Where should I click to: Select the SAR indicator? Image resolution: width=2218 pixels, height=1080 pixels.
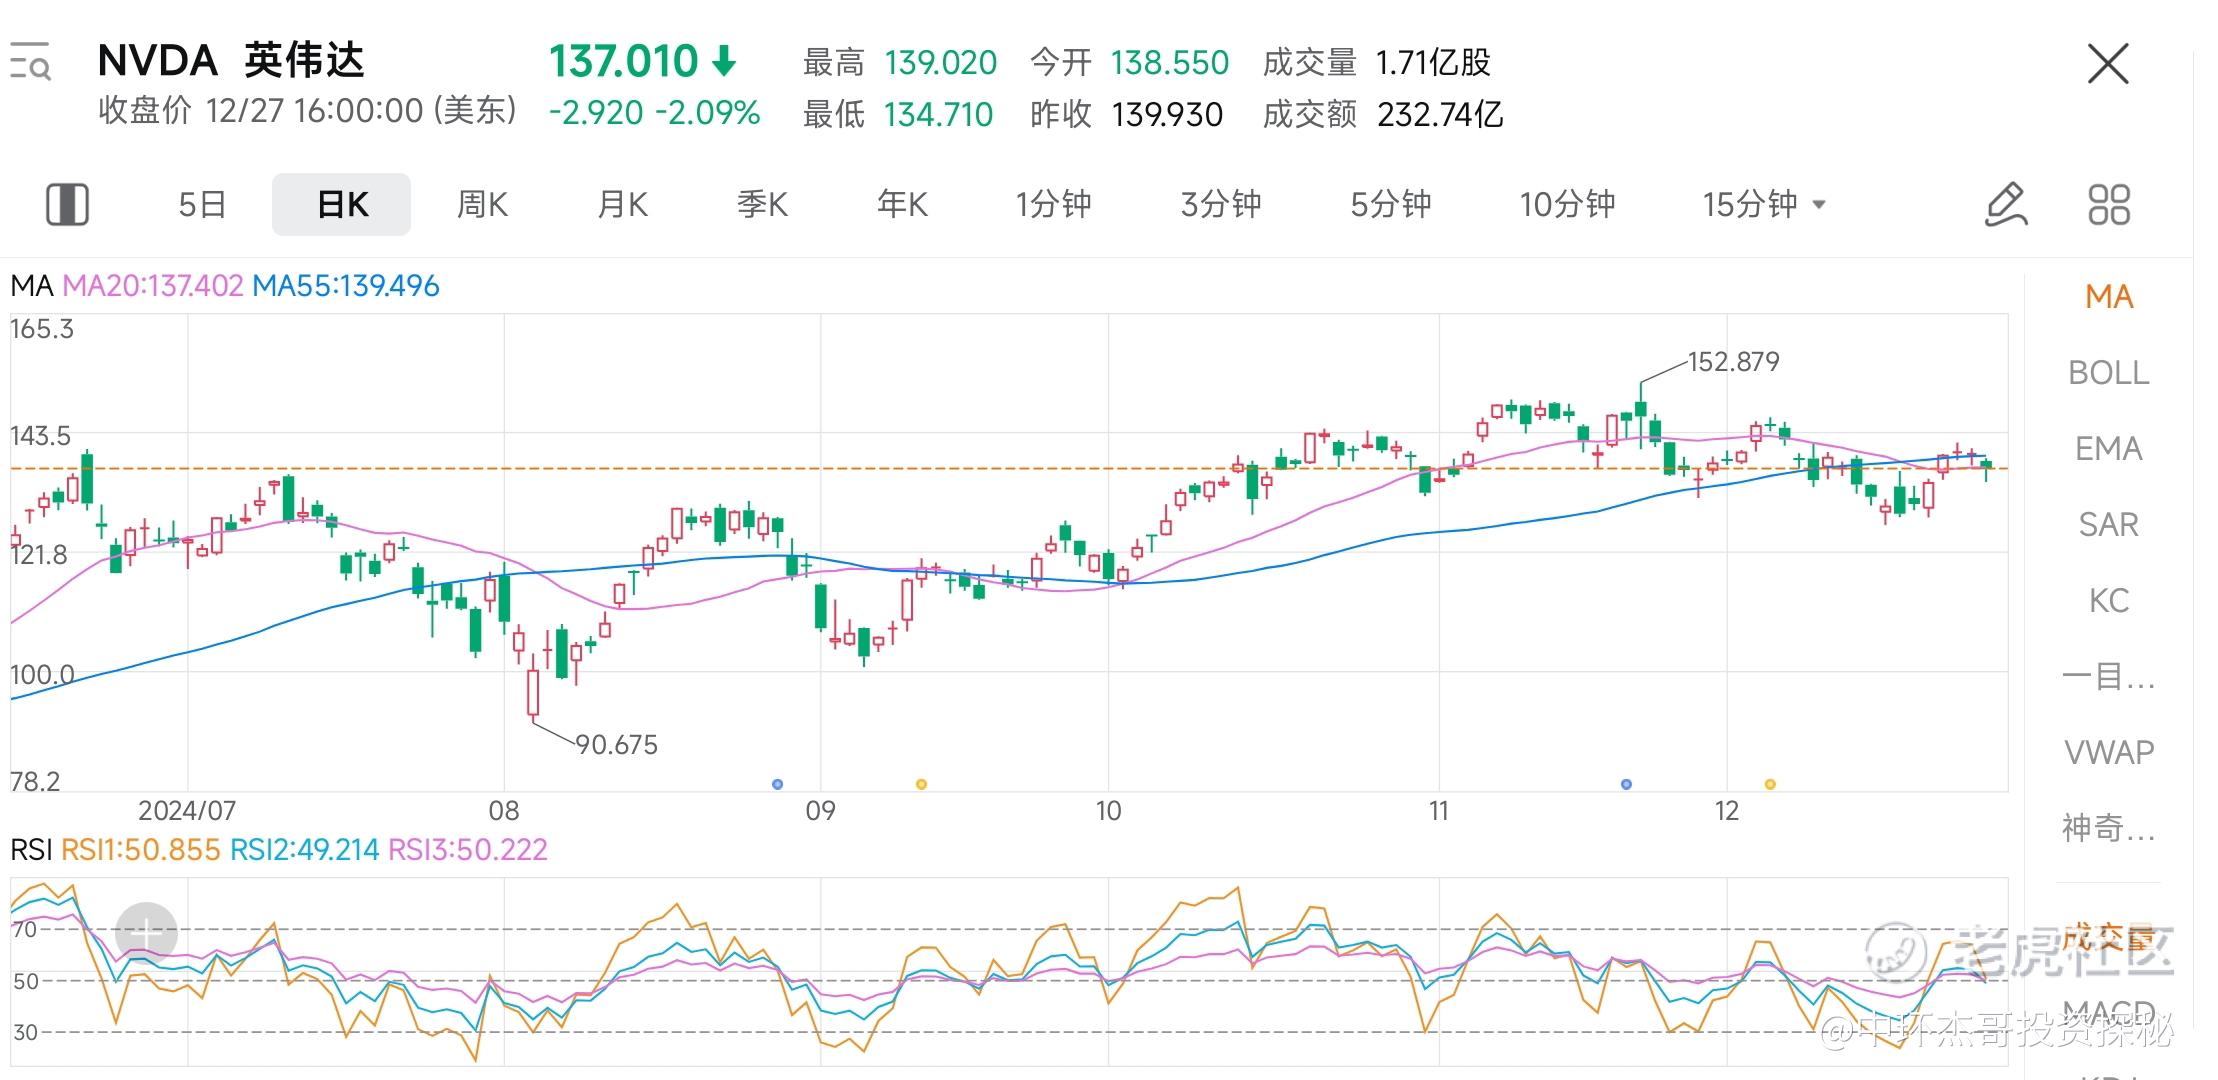point(2109,525)
